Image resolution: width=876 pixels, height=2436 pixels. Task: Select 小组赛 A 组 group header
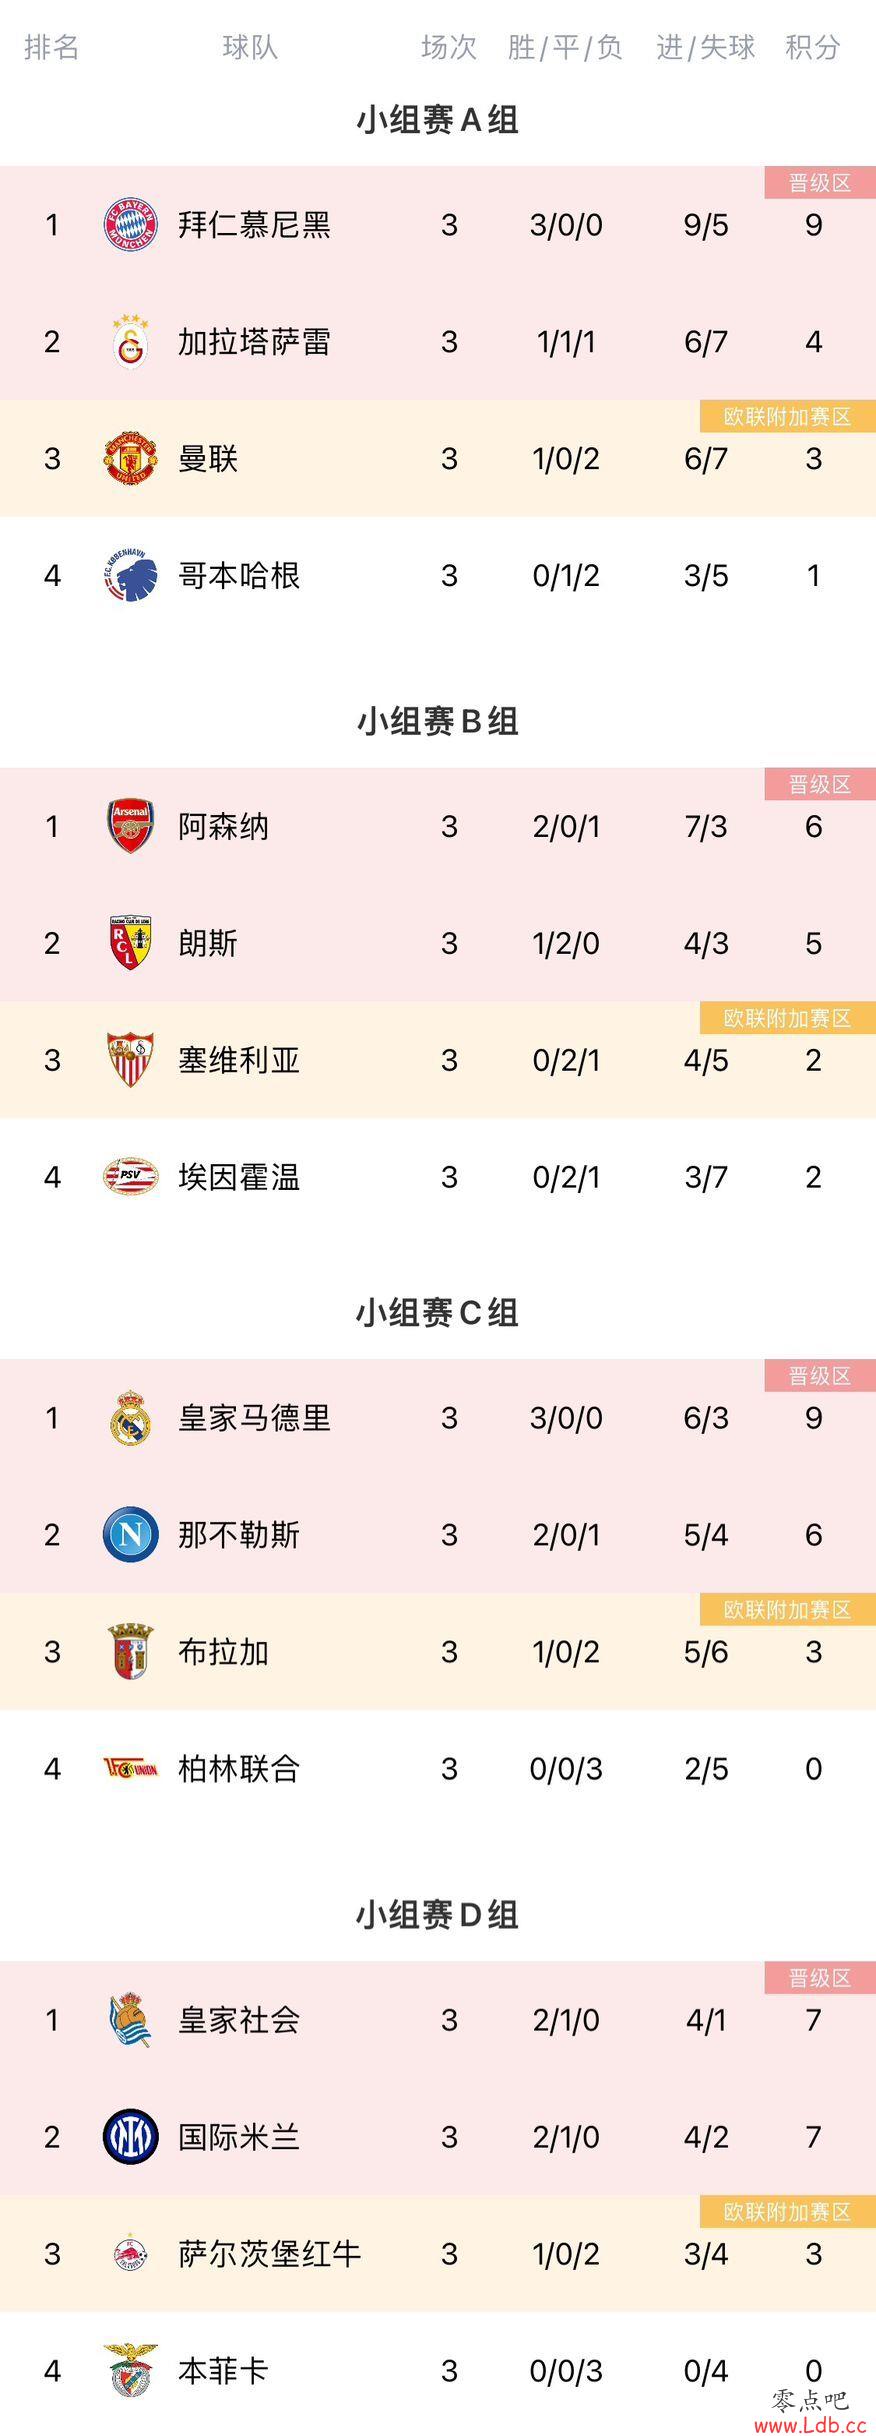438,120
